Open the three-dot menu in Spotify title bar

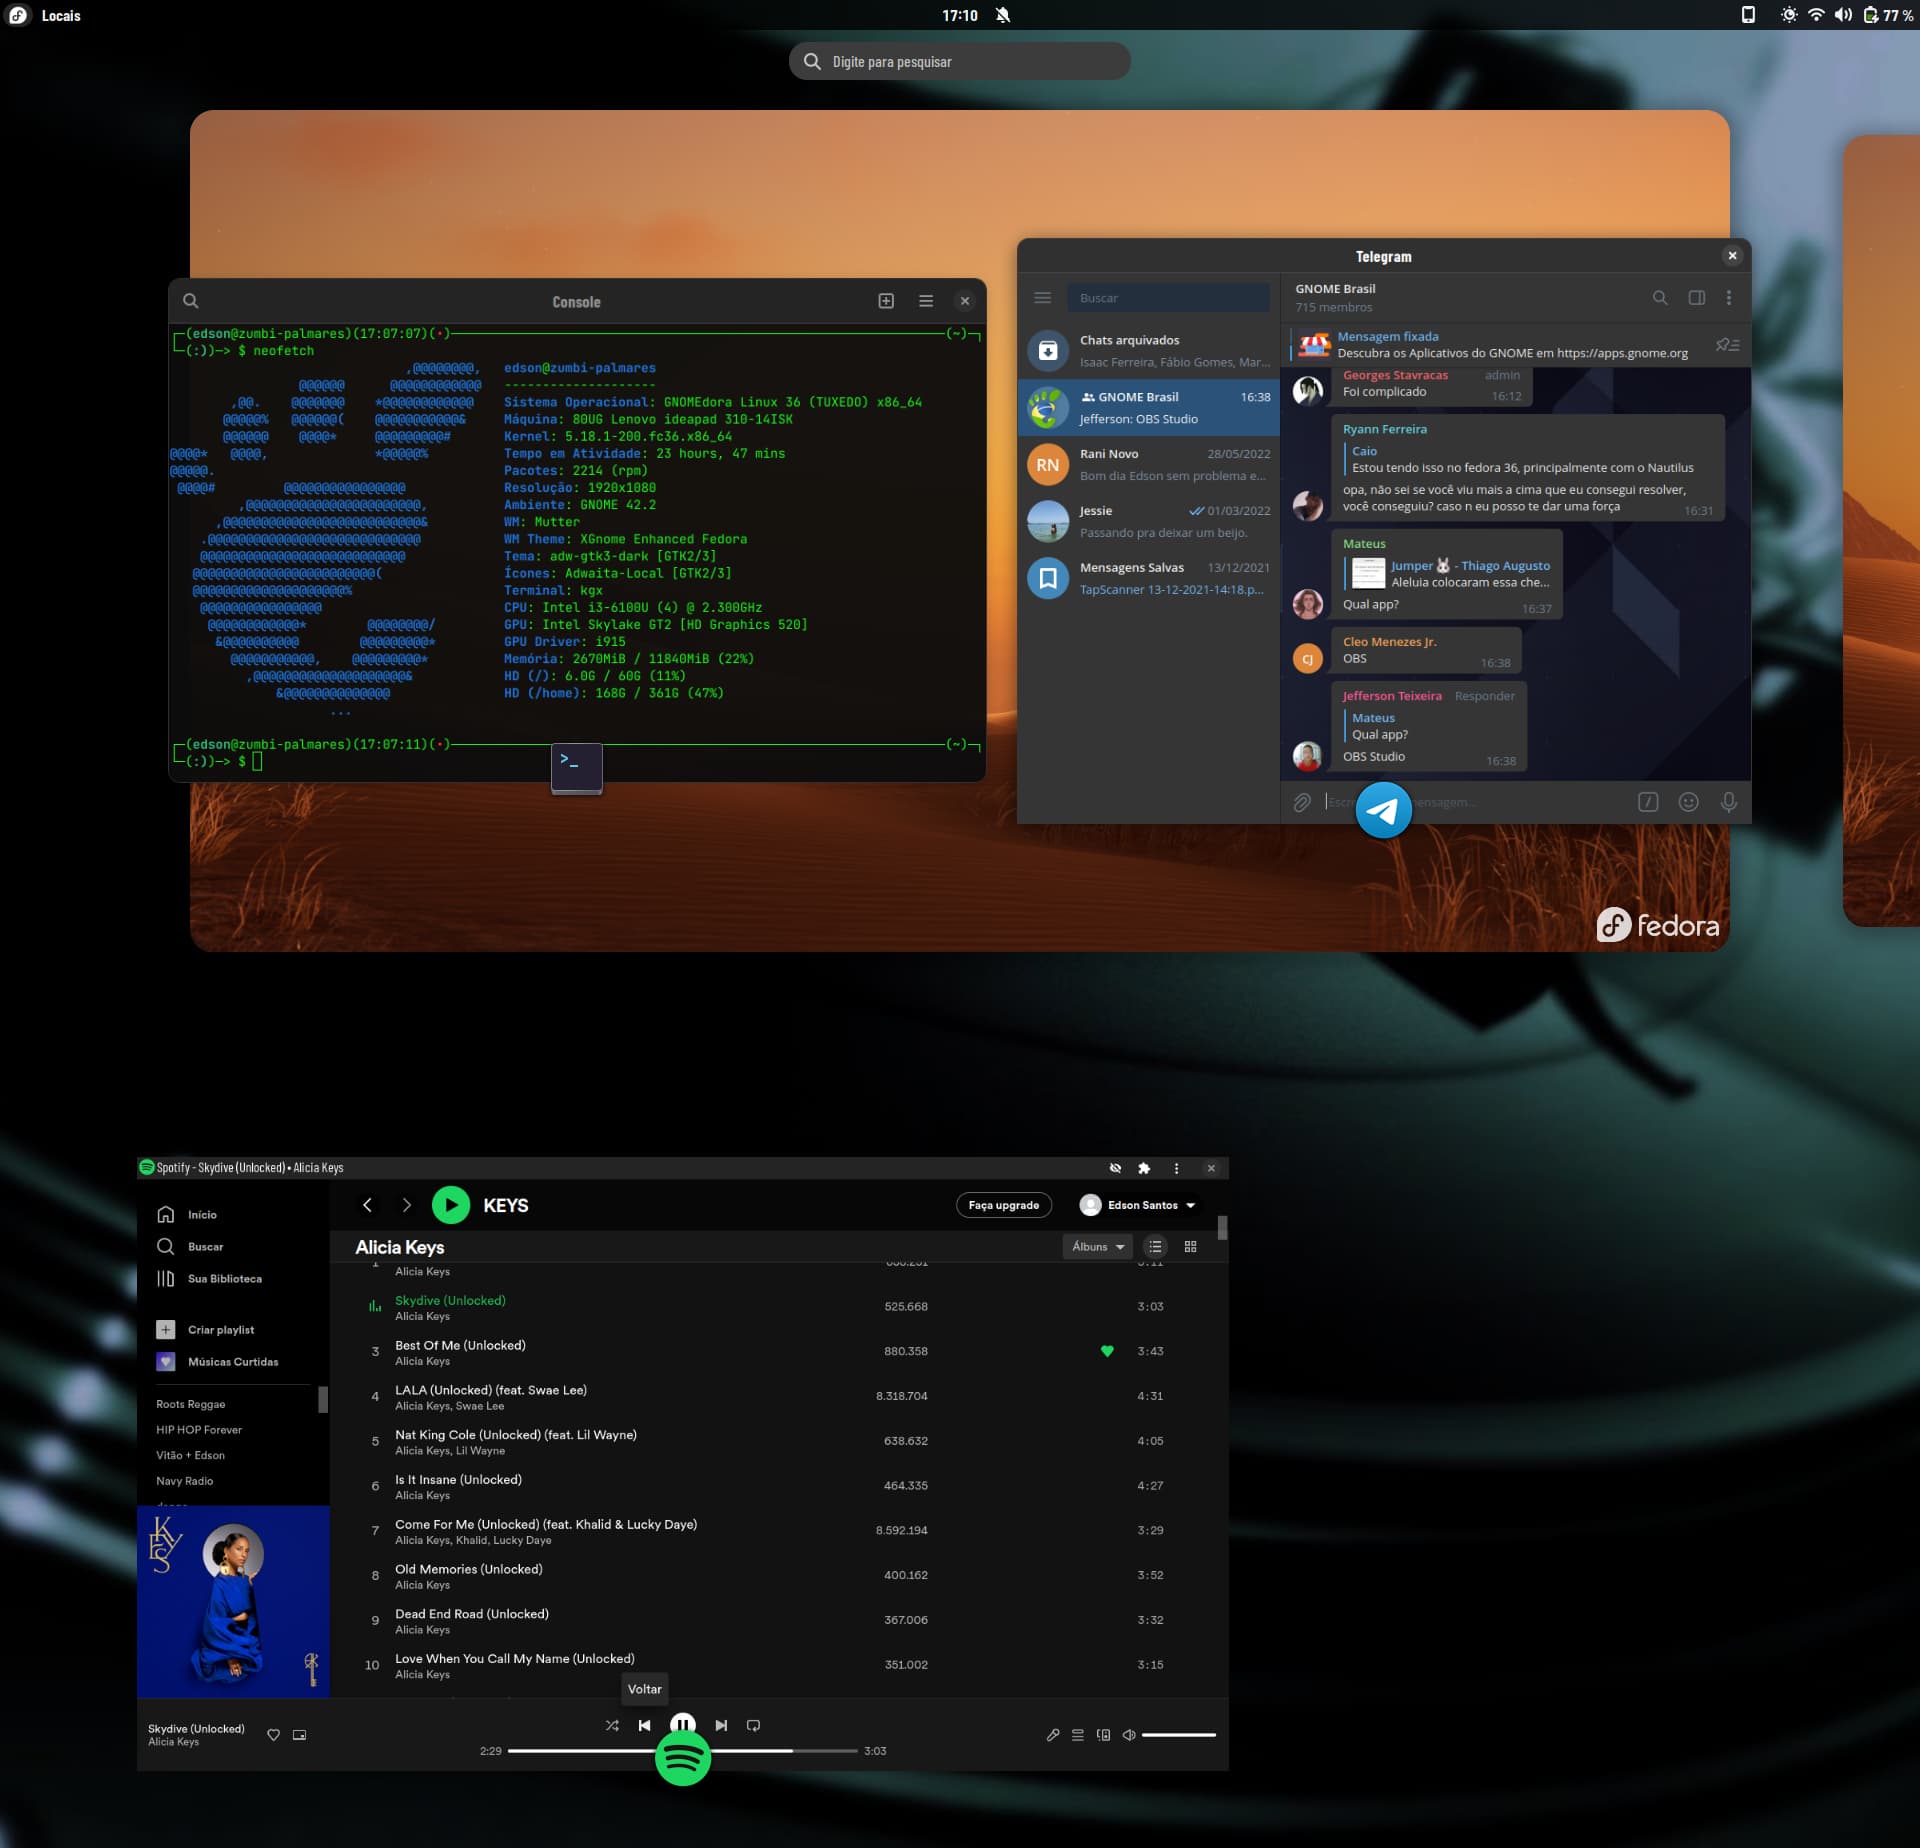(1176, 1168)
